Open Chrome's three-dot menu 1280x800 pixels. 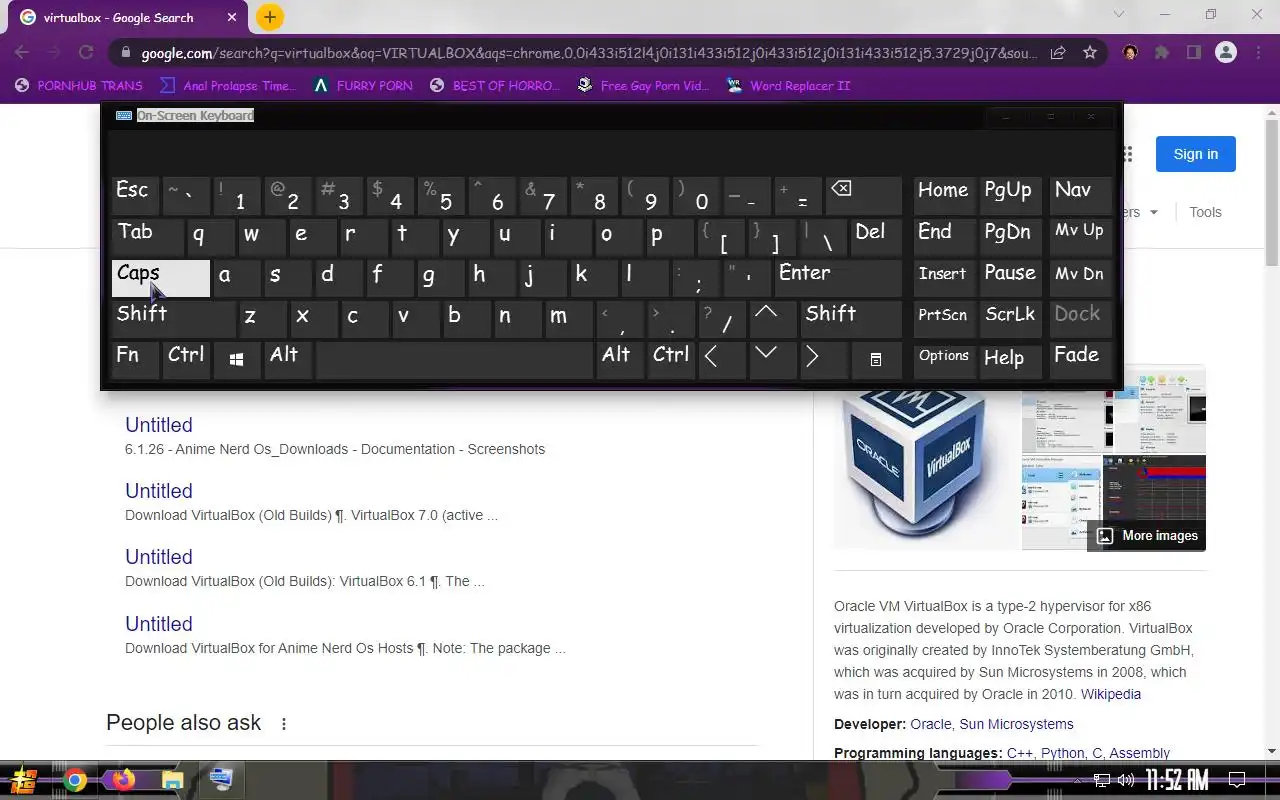1257,52
